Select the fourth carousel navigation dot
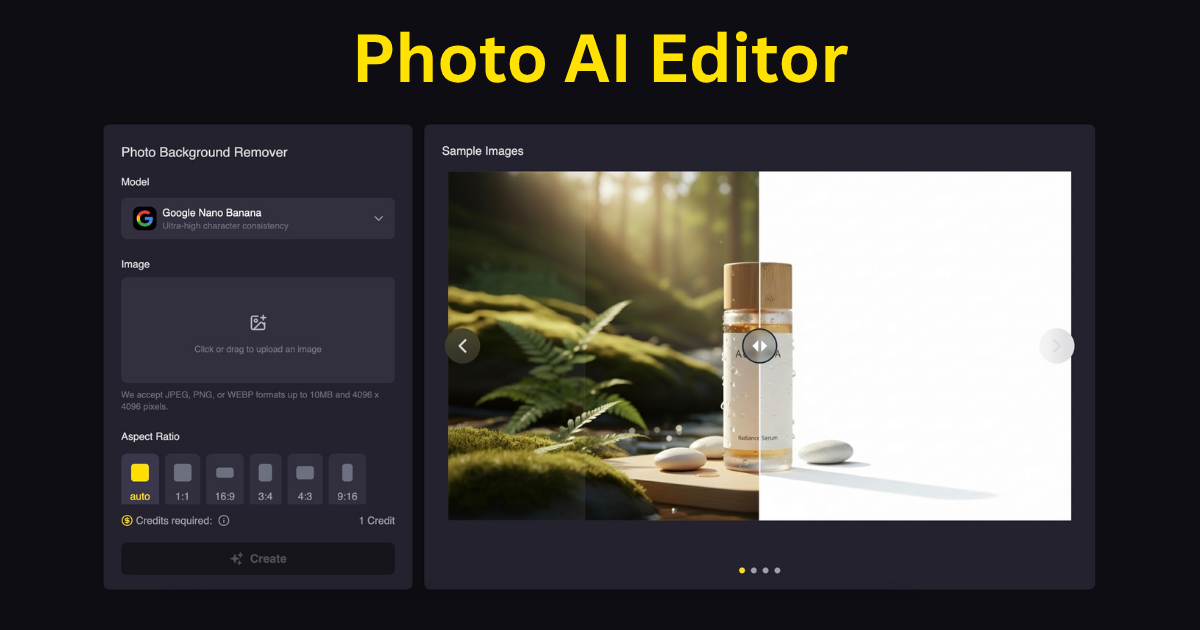The width and height of the screenshot is (1200, 630). [x=777, y=570]
